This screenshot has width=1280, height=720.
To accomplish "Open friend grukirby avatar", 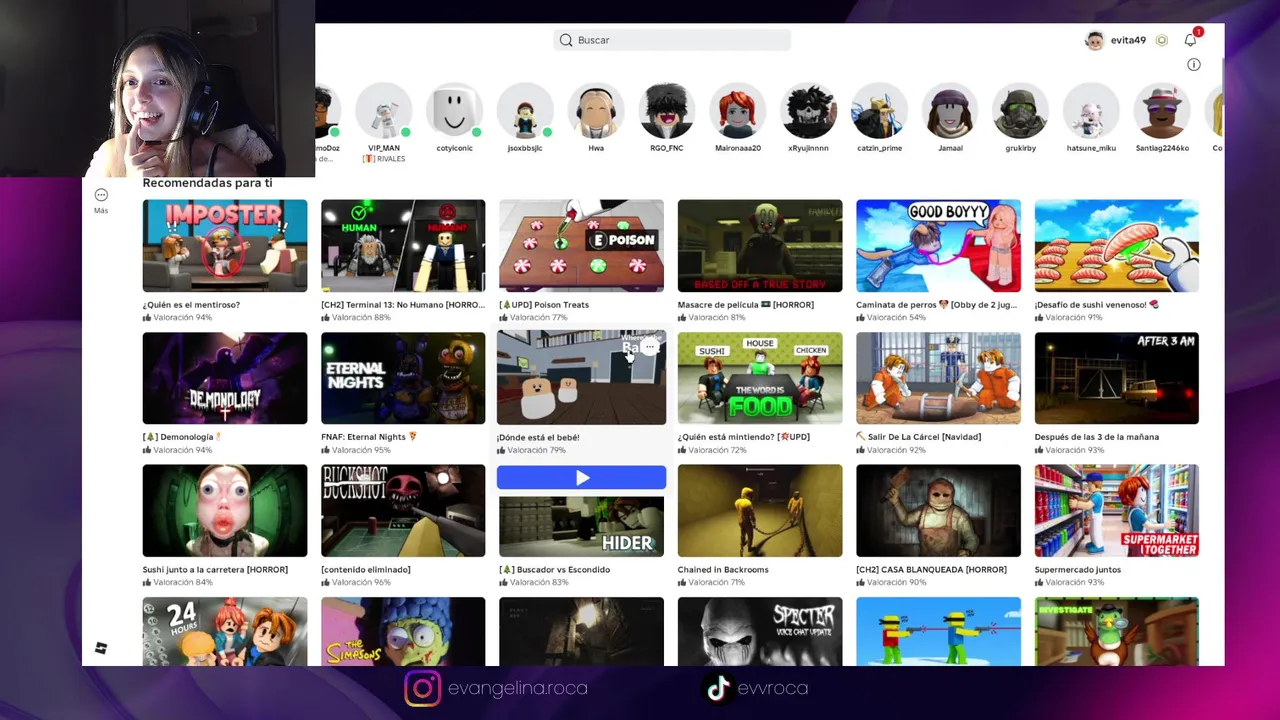I will (1020, 111).
